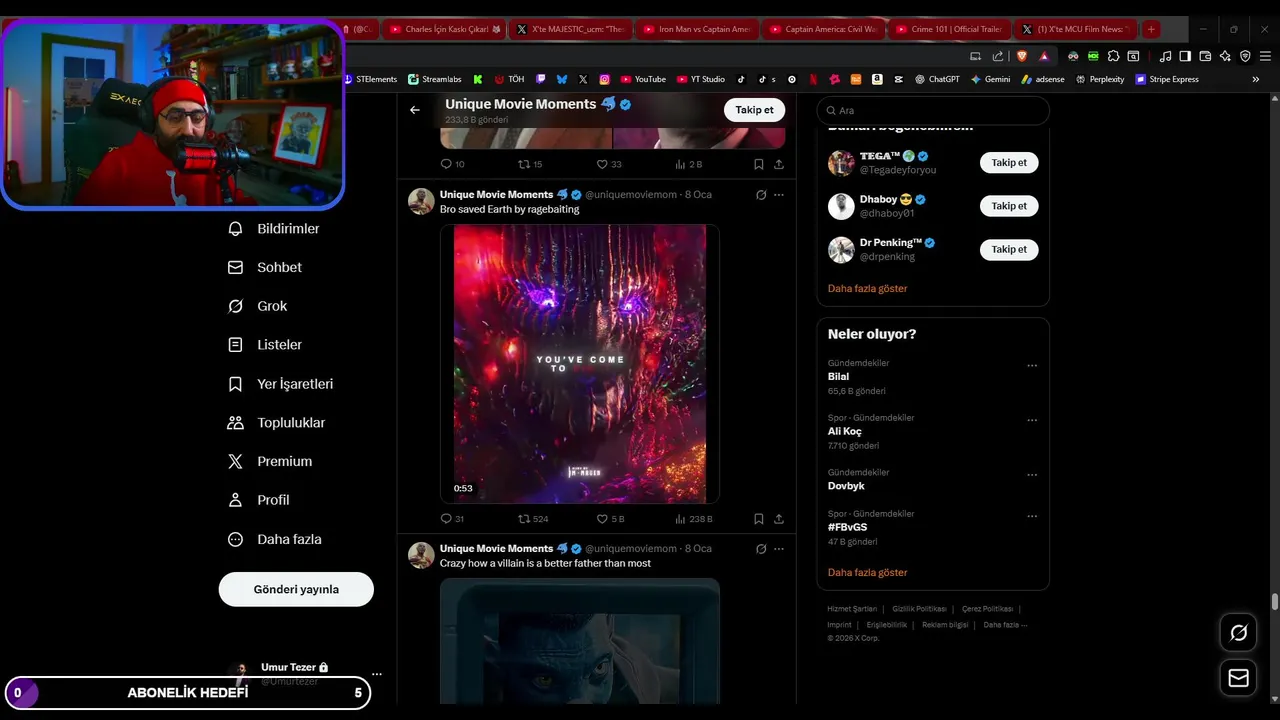Open Topluluklar communities
Screen dimensions: 1280x720
point(277,423)
